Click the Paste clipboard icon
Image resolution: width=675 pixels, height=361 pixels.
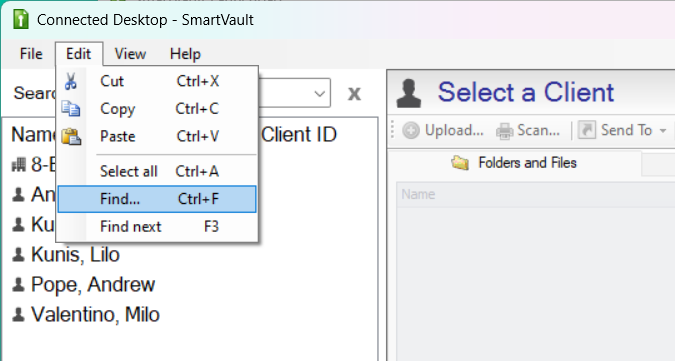[x=71, y=136]
